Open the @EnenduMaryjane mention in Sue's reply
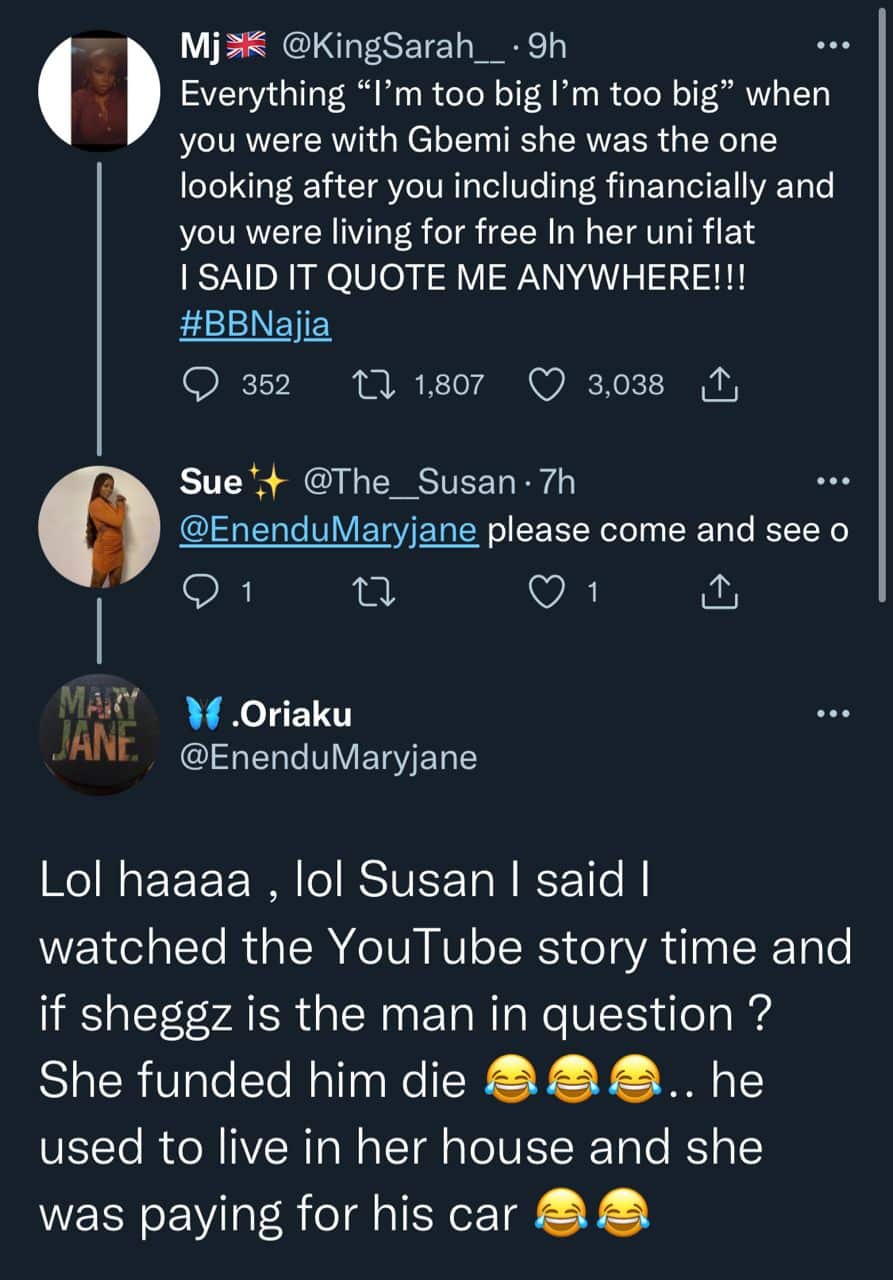The height and width of the screenshot is (1280, 893). 327,531
